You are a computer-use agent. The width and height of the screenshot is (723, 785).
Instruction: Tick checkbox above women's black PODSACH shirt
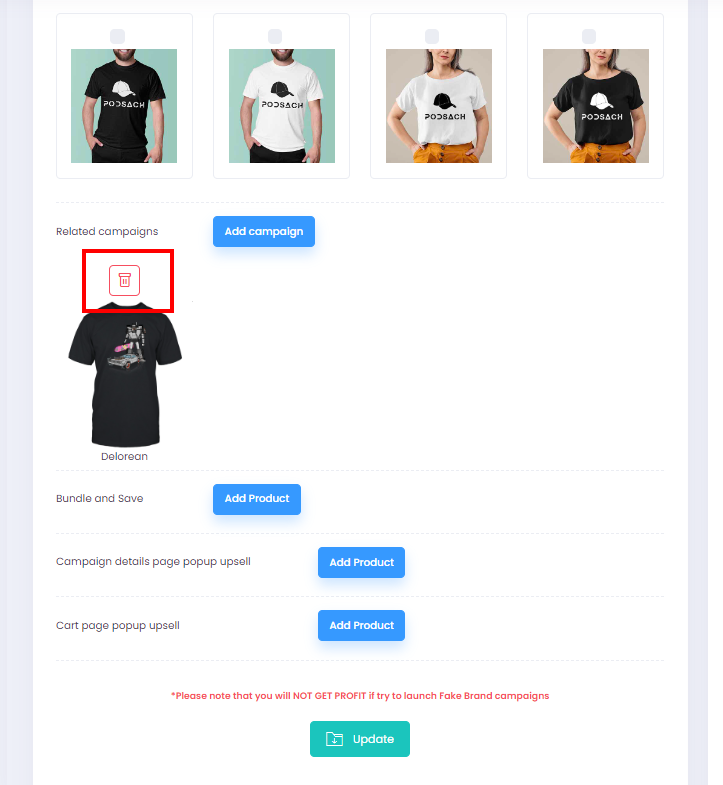coord(589,37)
